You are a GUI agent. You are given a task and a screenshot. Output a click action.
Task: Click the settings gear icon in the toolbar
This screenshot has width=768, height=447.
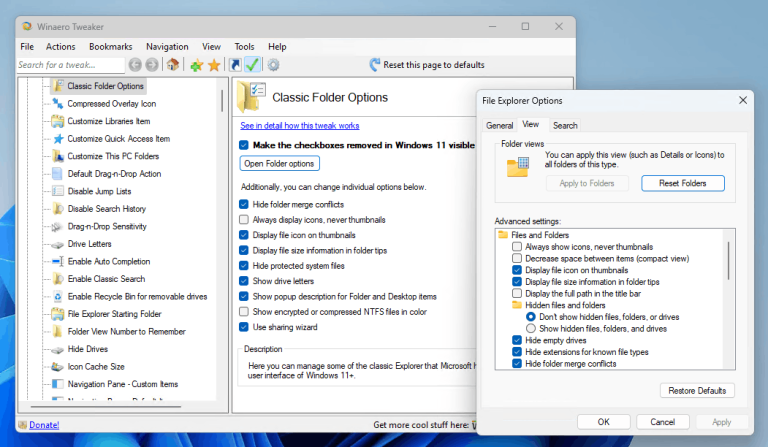[272, 65]
